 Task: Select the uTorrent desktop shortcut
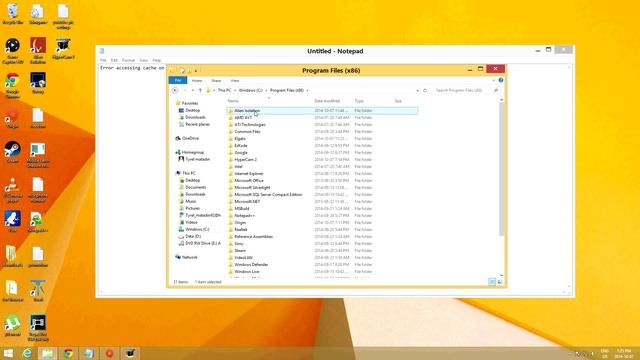tap(13, 325)
